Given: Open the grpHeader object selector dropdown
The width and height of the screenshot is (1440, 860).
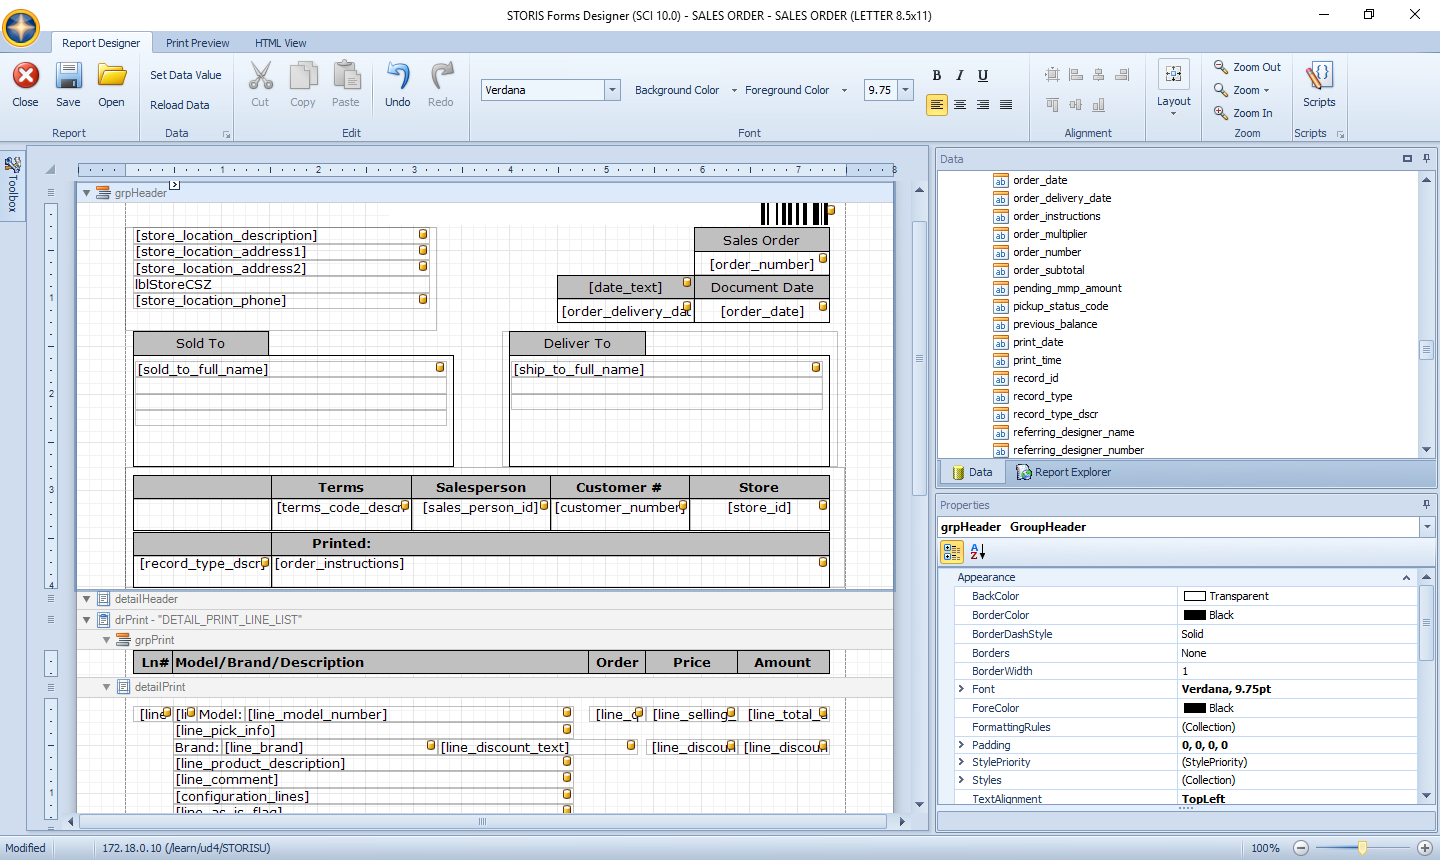Looking at the screenshot, I should pyautogui.click(x=1427, y=527).
